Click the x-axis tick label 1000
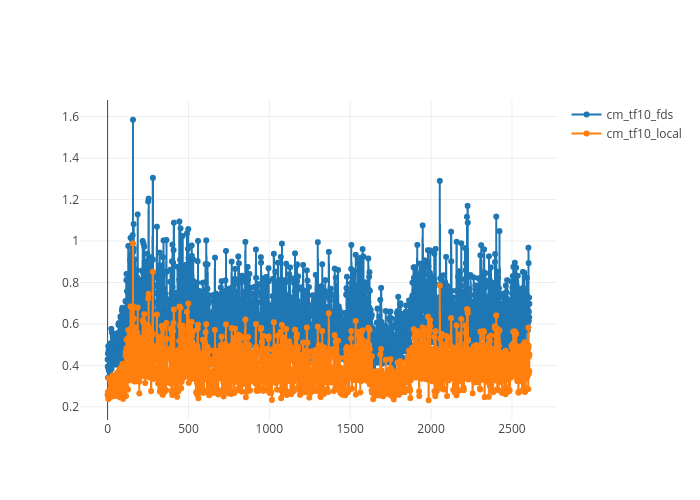Screen dimensions: 700x500 pyautogui.click(x=269, y=428)
